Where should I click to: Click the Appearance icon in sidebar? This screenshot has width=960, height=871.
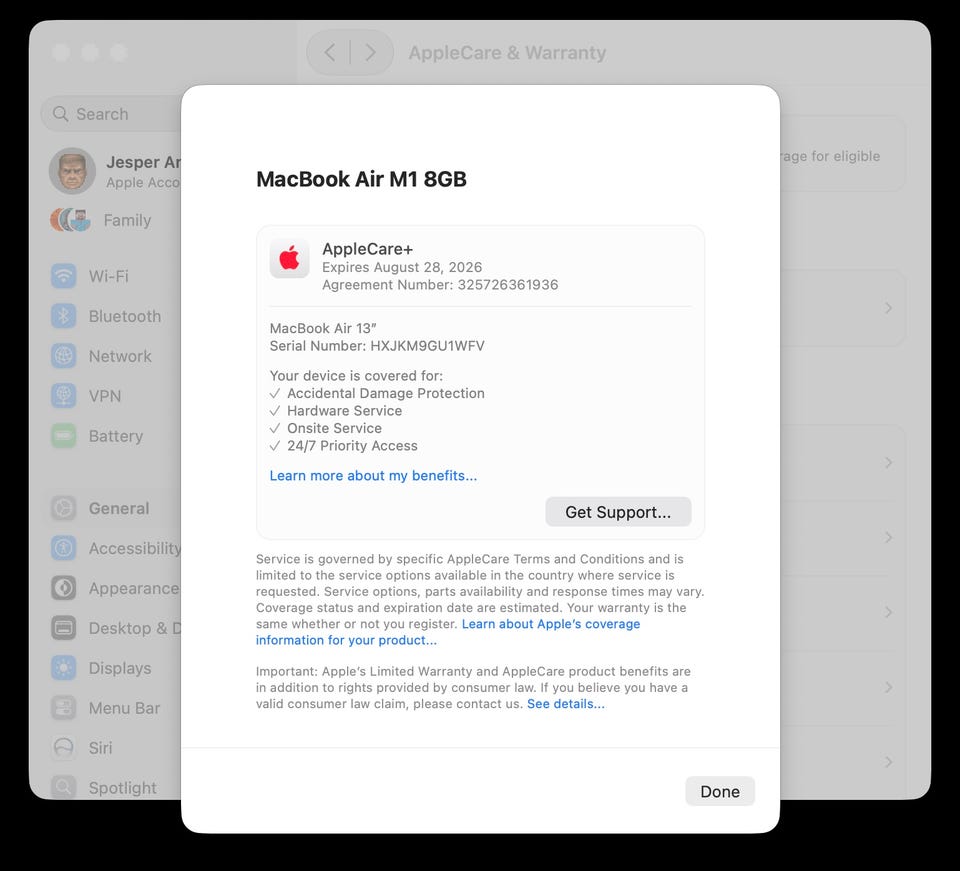[64, 588]
